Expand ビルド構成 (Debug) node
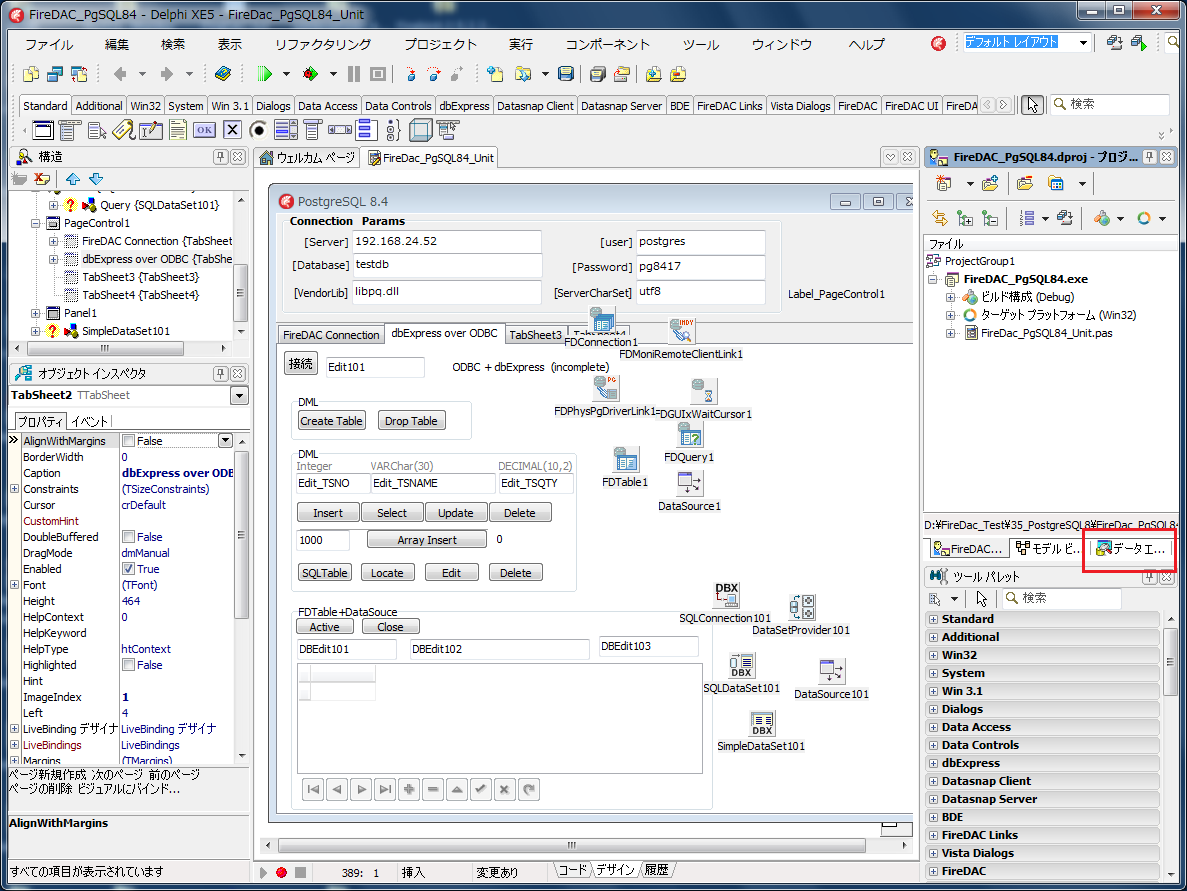Image resolution: width=1187 pixels, height=891 pixels. pos(951,297)
